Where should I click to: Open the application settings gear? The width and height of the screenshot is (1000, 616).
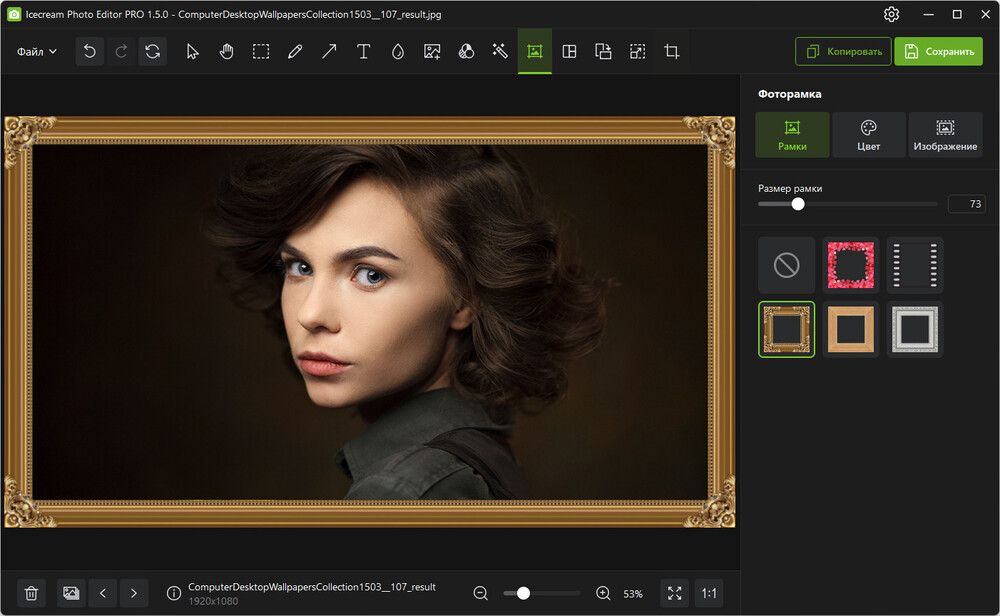[x=891, y=14]
